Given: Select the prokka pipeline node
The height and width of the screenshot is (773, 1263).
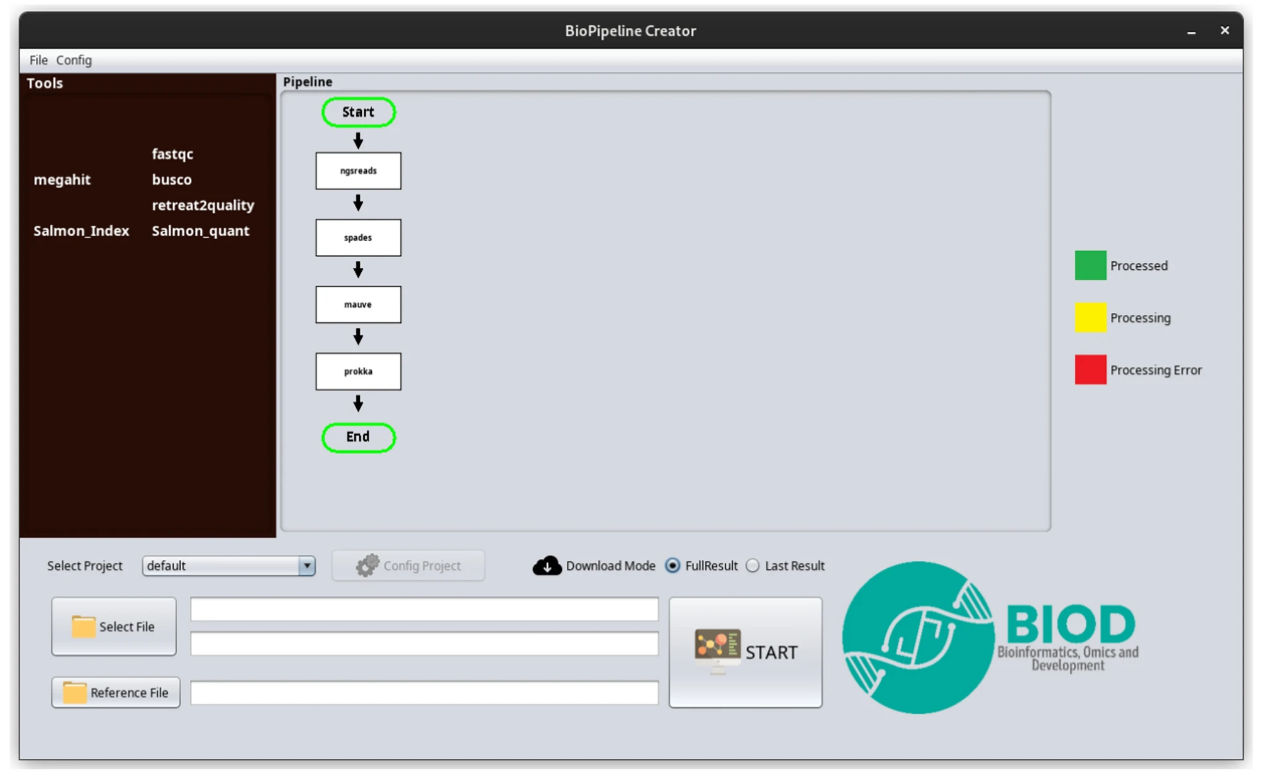Looking at the screenshot, I should tap(358, 372).
